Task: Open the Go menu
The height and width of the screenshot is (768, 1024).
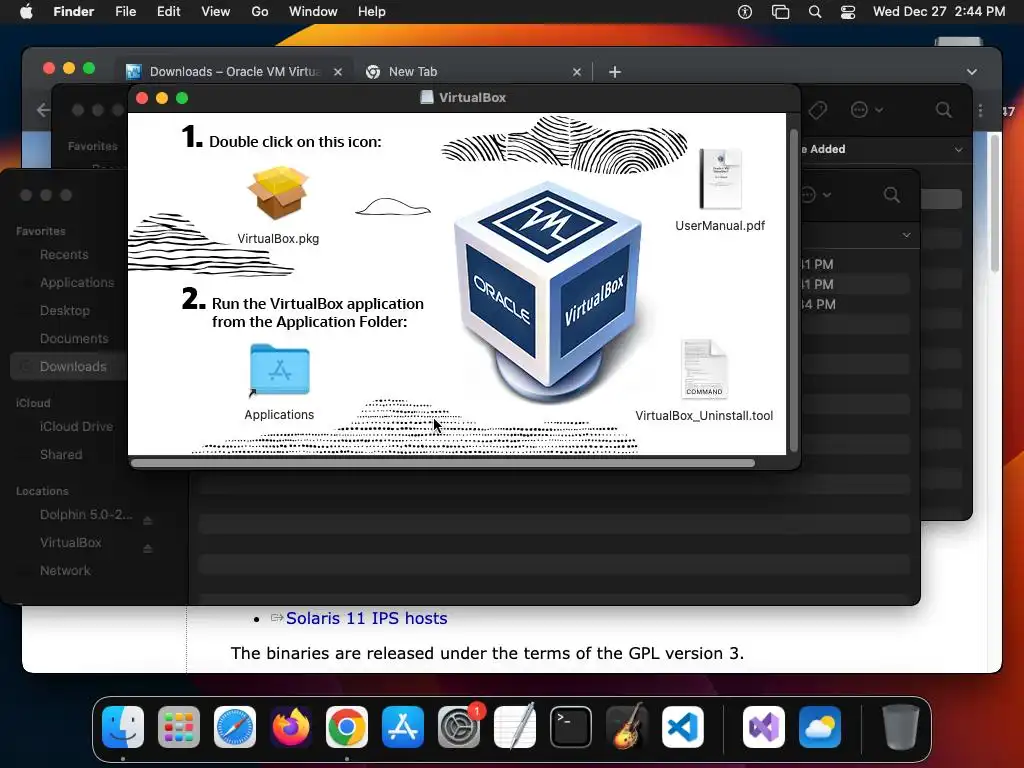Action: coord(260,12)
